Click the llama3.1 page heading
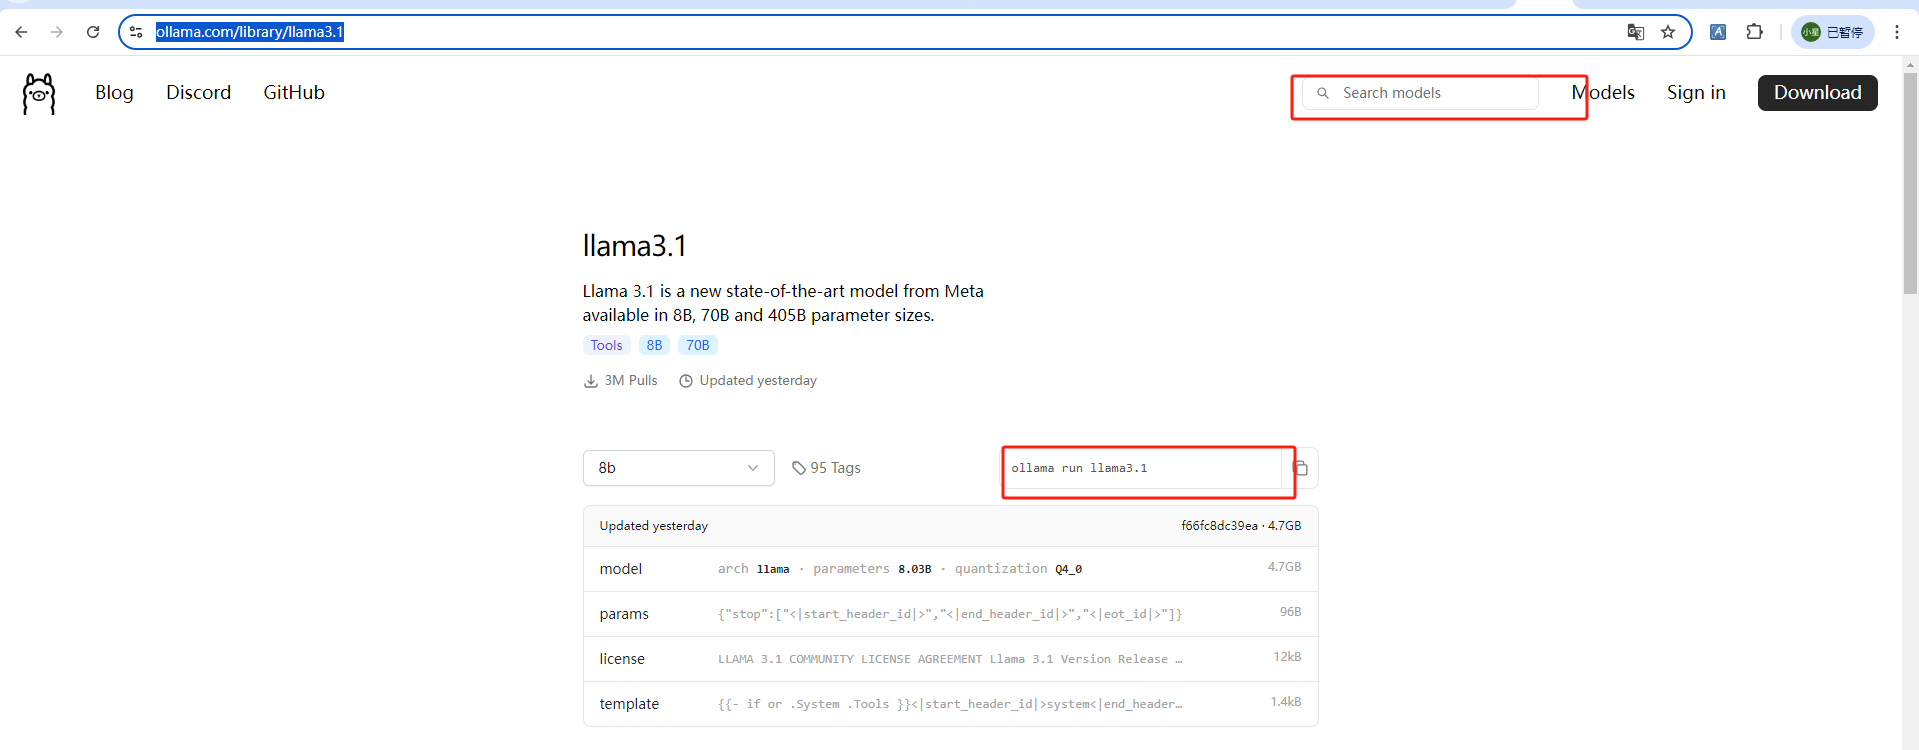 click(x=634, y=246)
